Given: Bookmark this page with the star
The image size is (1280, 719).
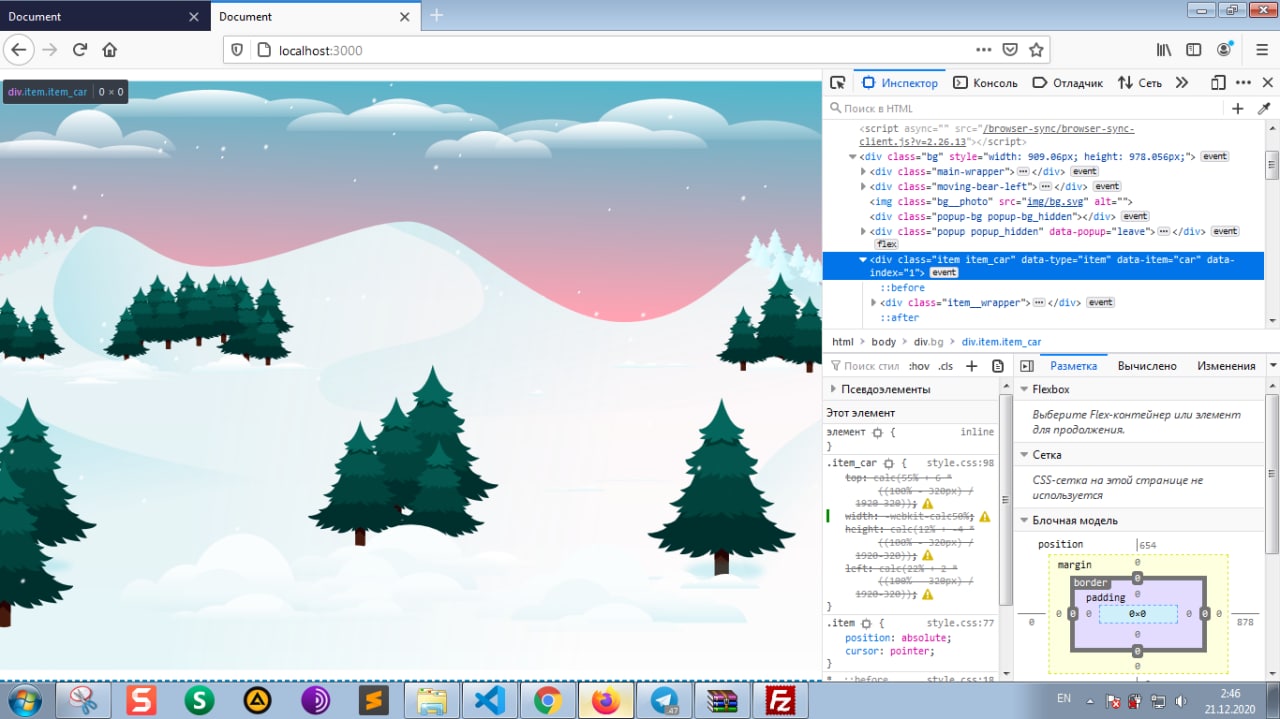Looking at the screenshot, I should [1036, 50].
